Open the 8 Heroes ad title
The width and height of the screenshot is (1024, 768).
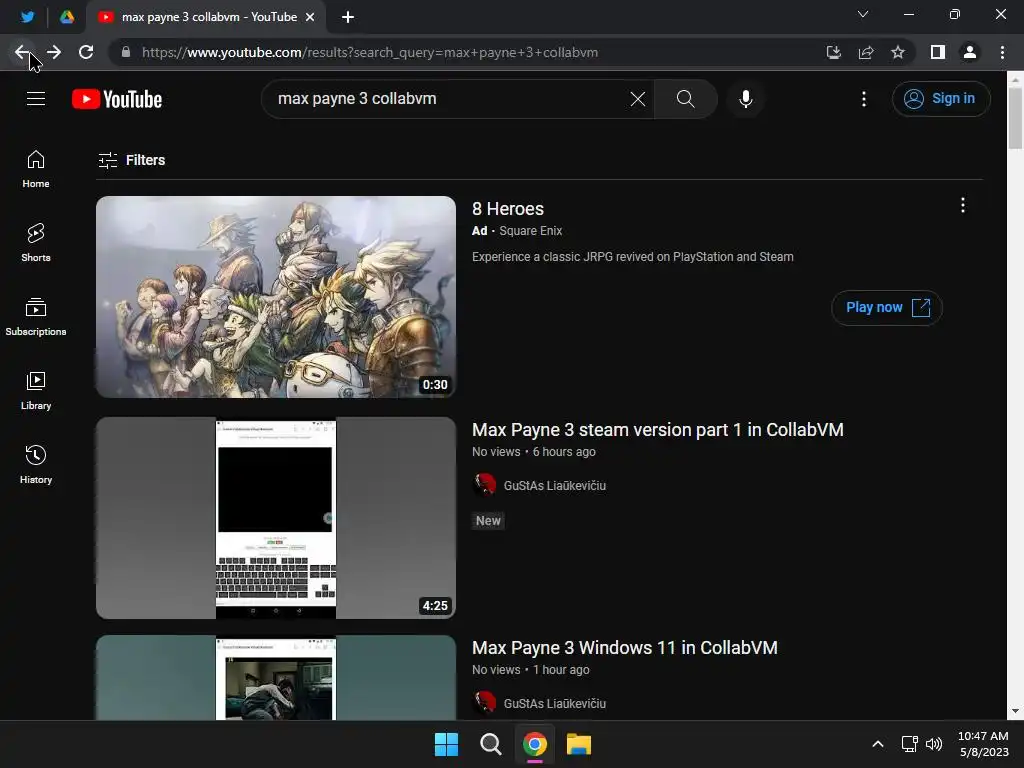tap(507, 209)
